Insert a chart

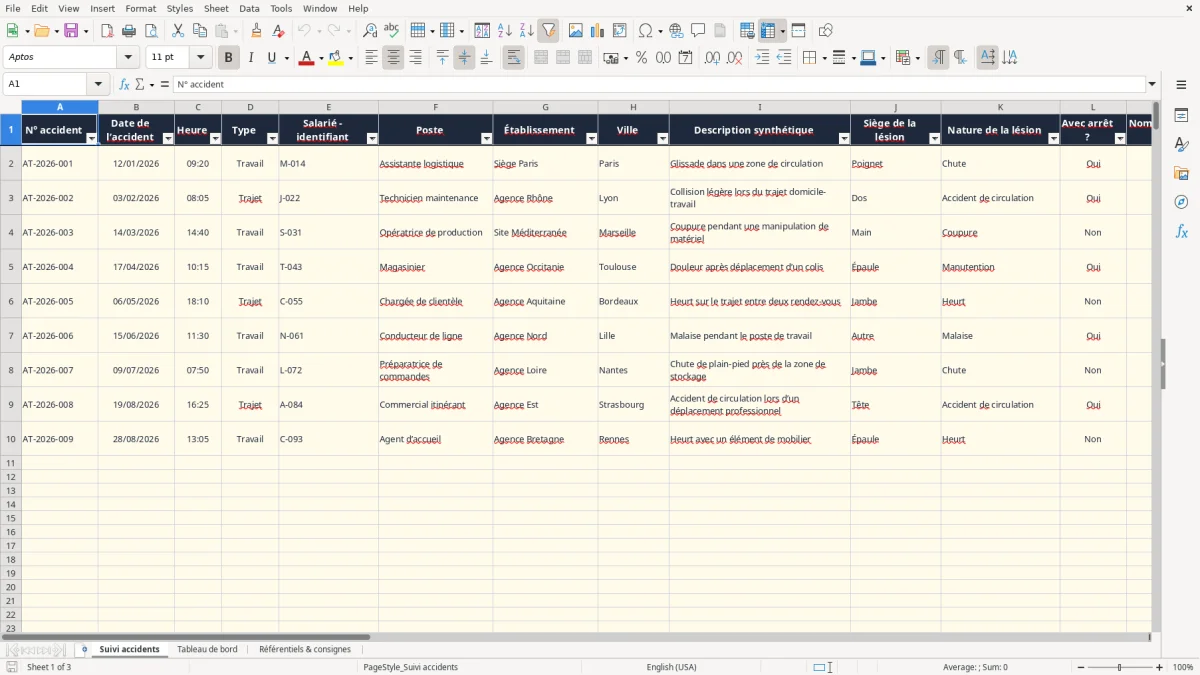pyautogui.click(x=598, y=31)
